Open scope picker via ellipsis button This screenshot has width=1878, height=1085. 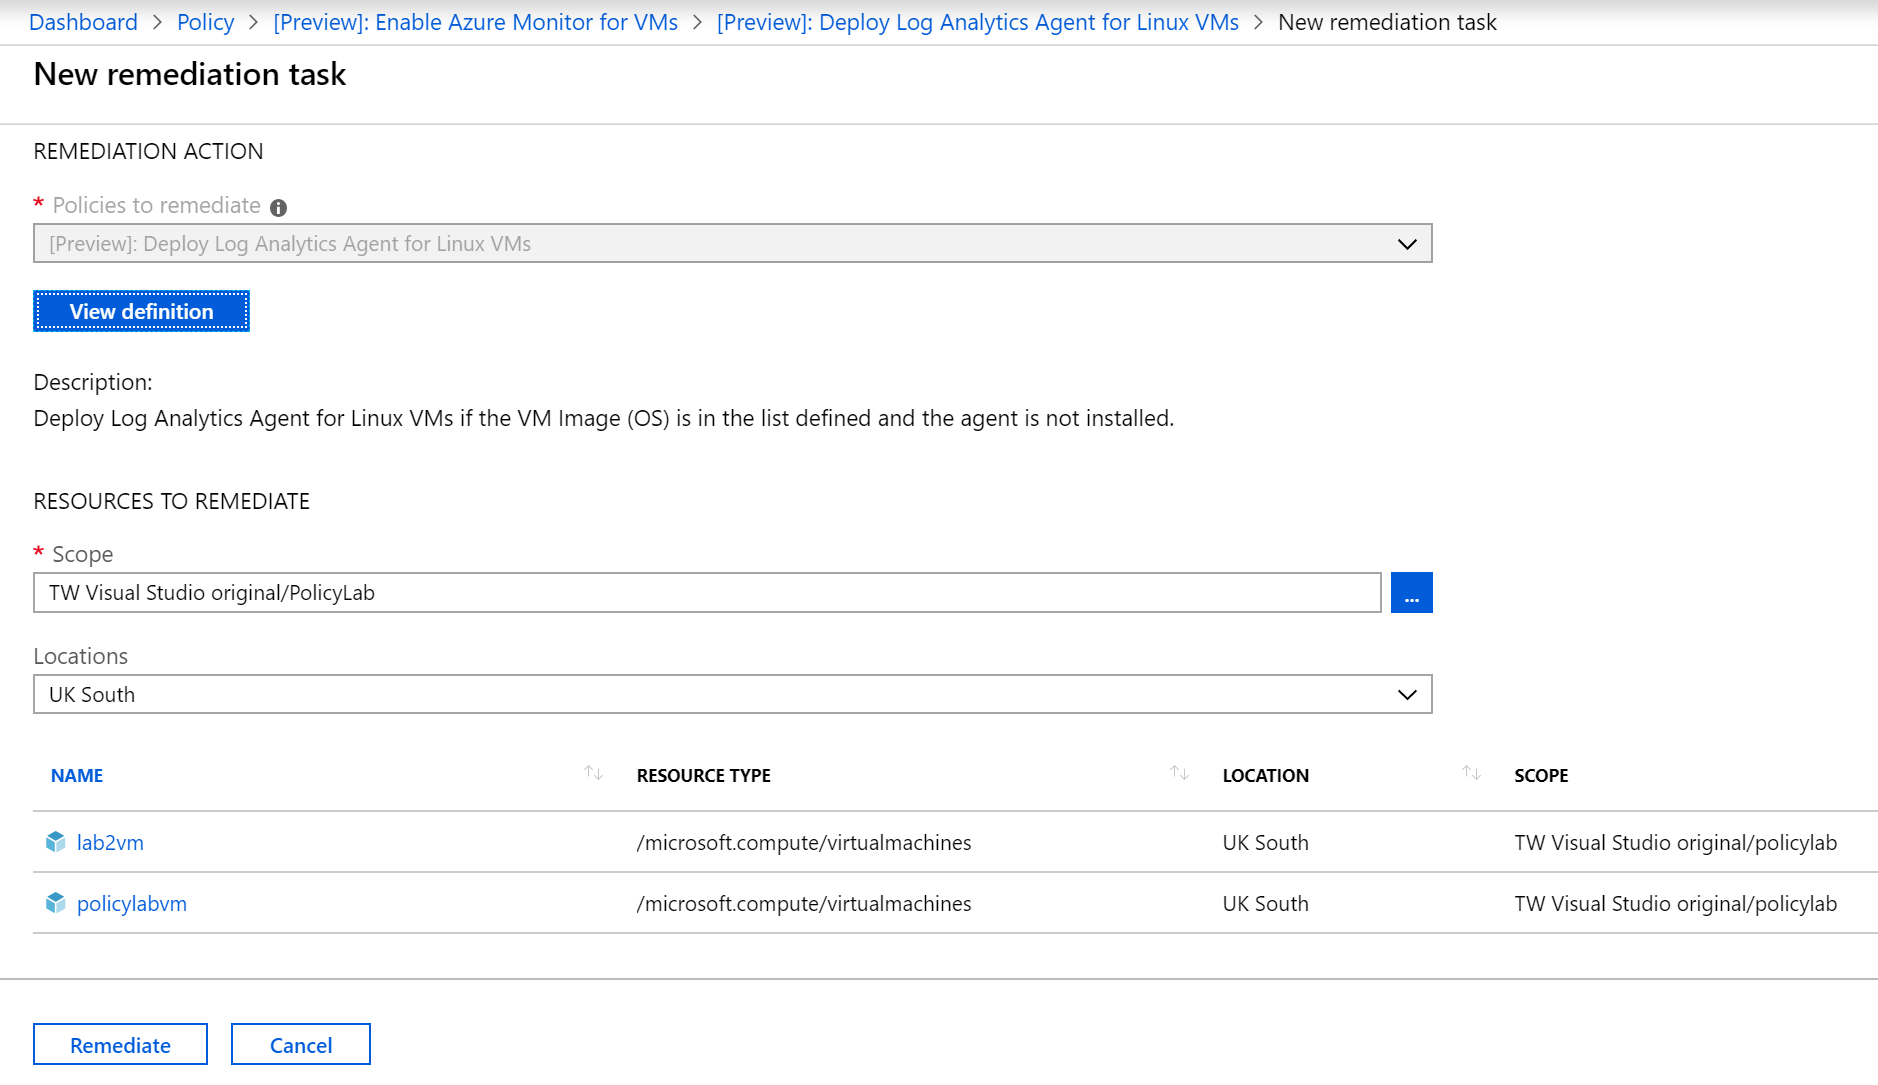1411,592
